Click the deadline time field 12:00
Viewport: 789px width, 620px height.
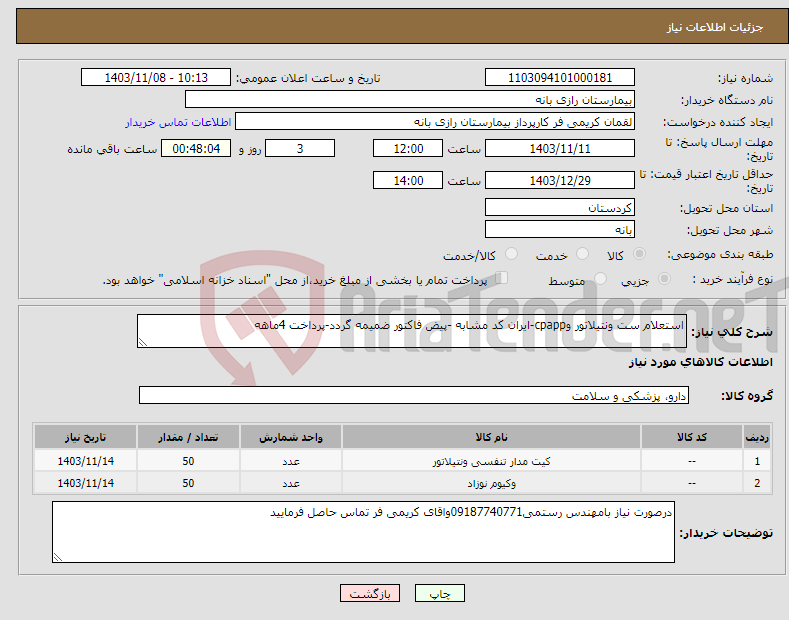[408, 148]
